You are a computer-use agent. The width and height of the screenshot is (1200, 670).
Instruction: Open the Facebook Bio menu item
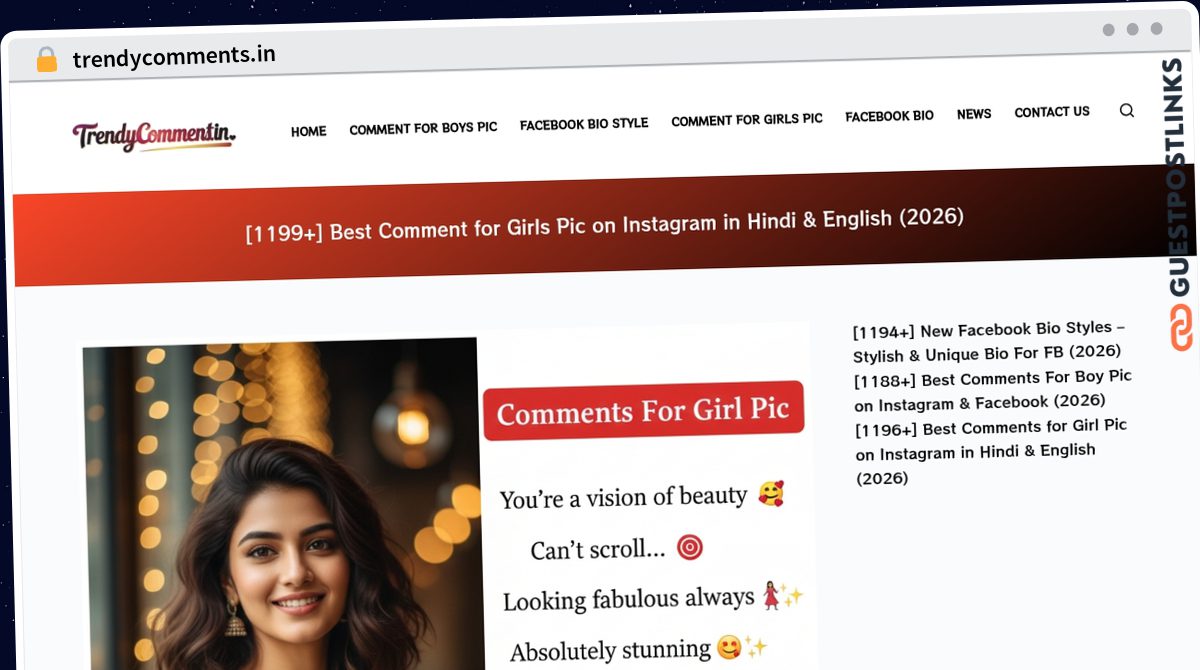(889, 116)
